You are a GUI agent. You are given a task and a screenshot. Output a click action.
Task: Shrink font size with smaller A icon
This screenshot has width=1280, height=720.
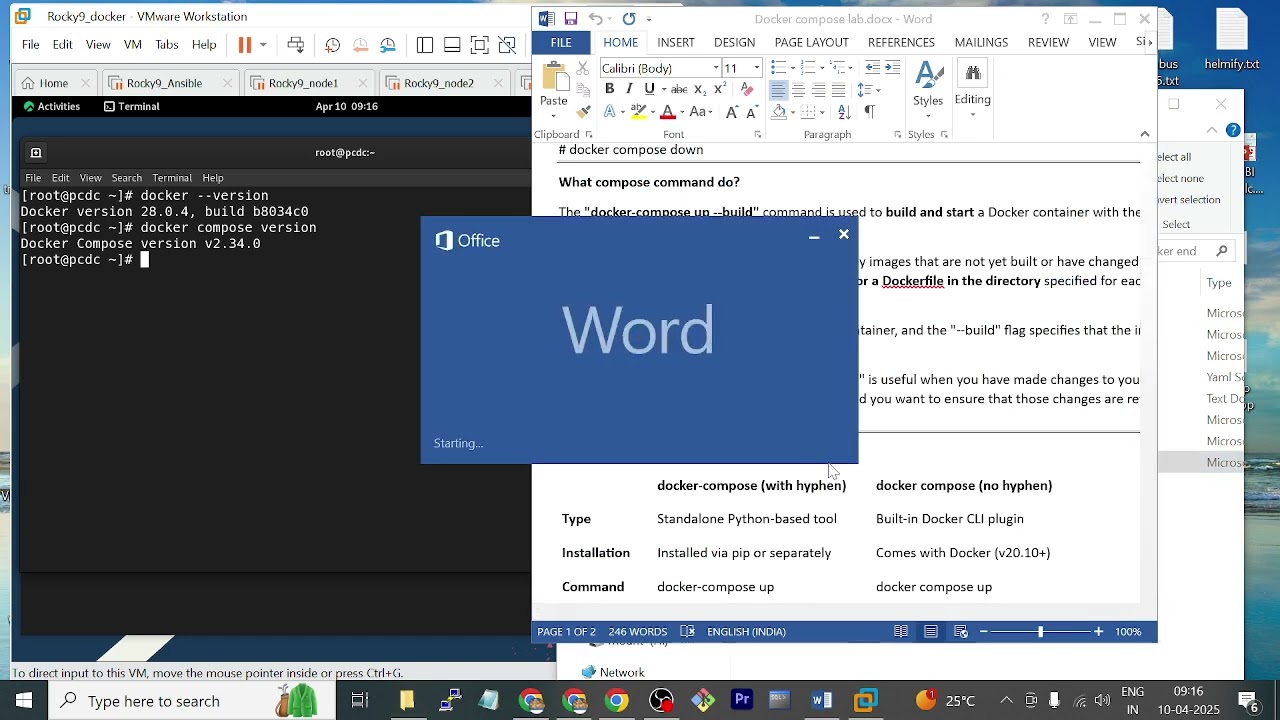coord(750,112)
